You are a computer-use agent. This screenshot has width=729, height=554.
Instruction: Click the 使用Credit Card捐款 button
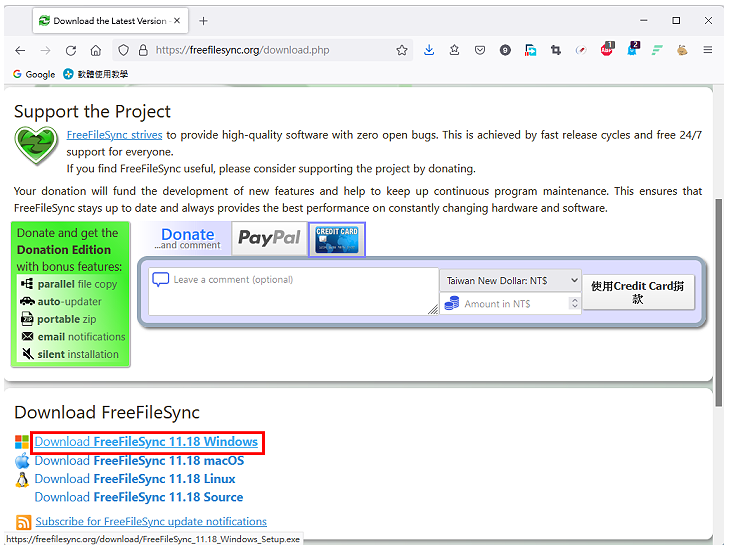[x=638, y=292]
